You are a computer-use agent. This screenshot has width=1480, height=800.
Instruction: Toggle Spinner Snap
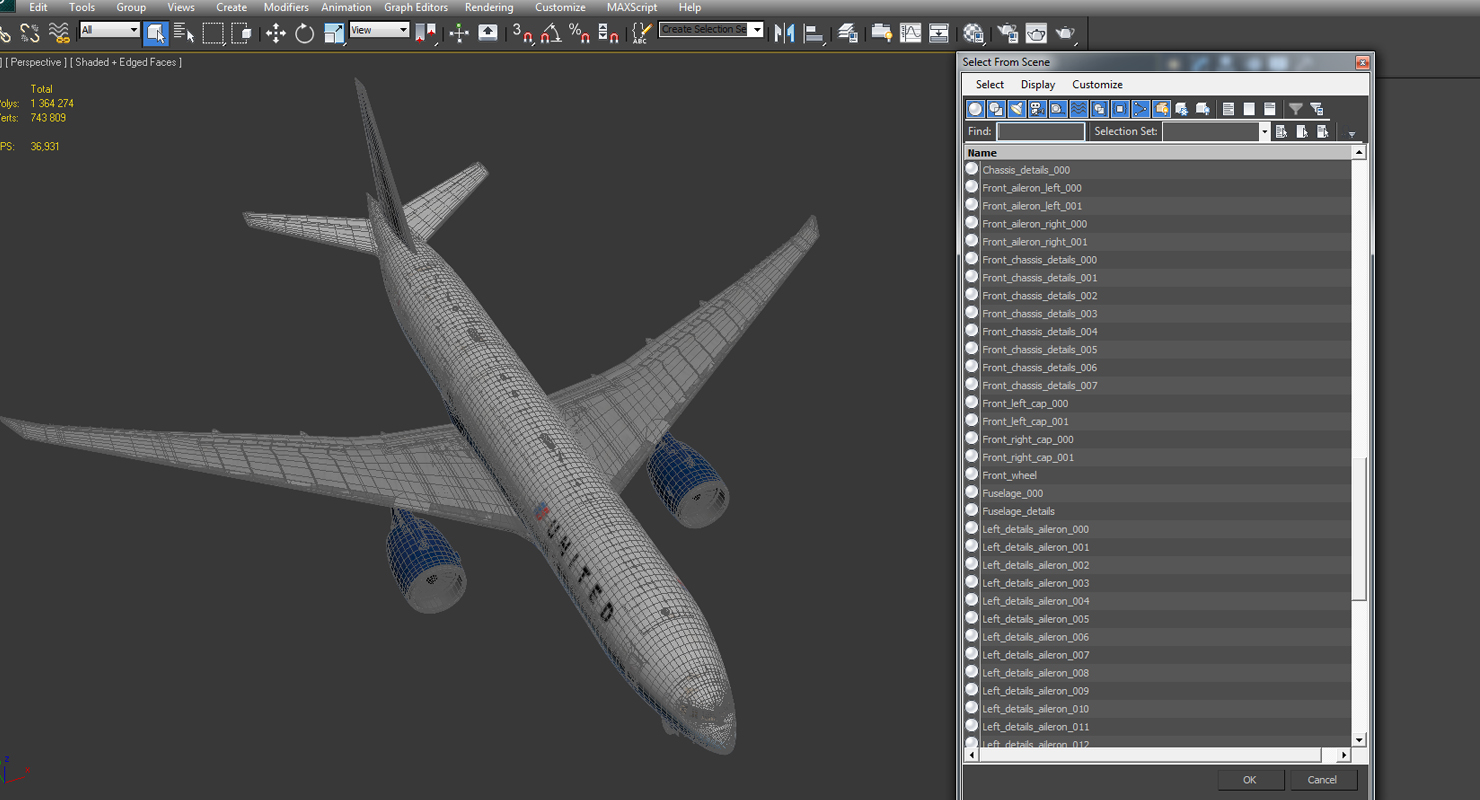click(608, 33)
